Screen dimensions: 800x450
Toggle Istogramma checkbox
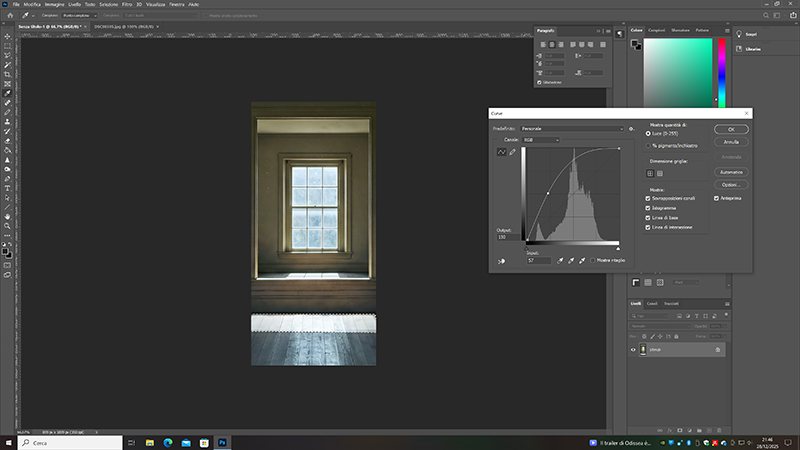pyautogui.click(x=648, y=208)
